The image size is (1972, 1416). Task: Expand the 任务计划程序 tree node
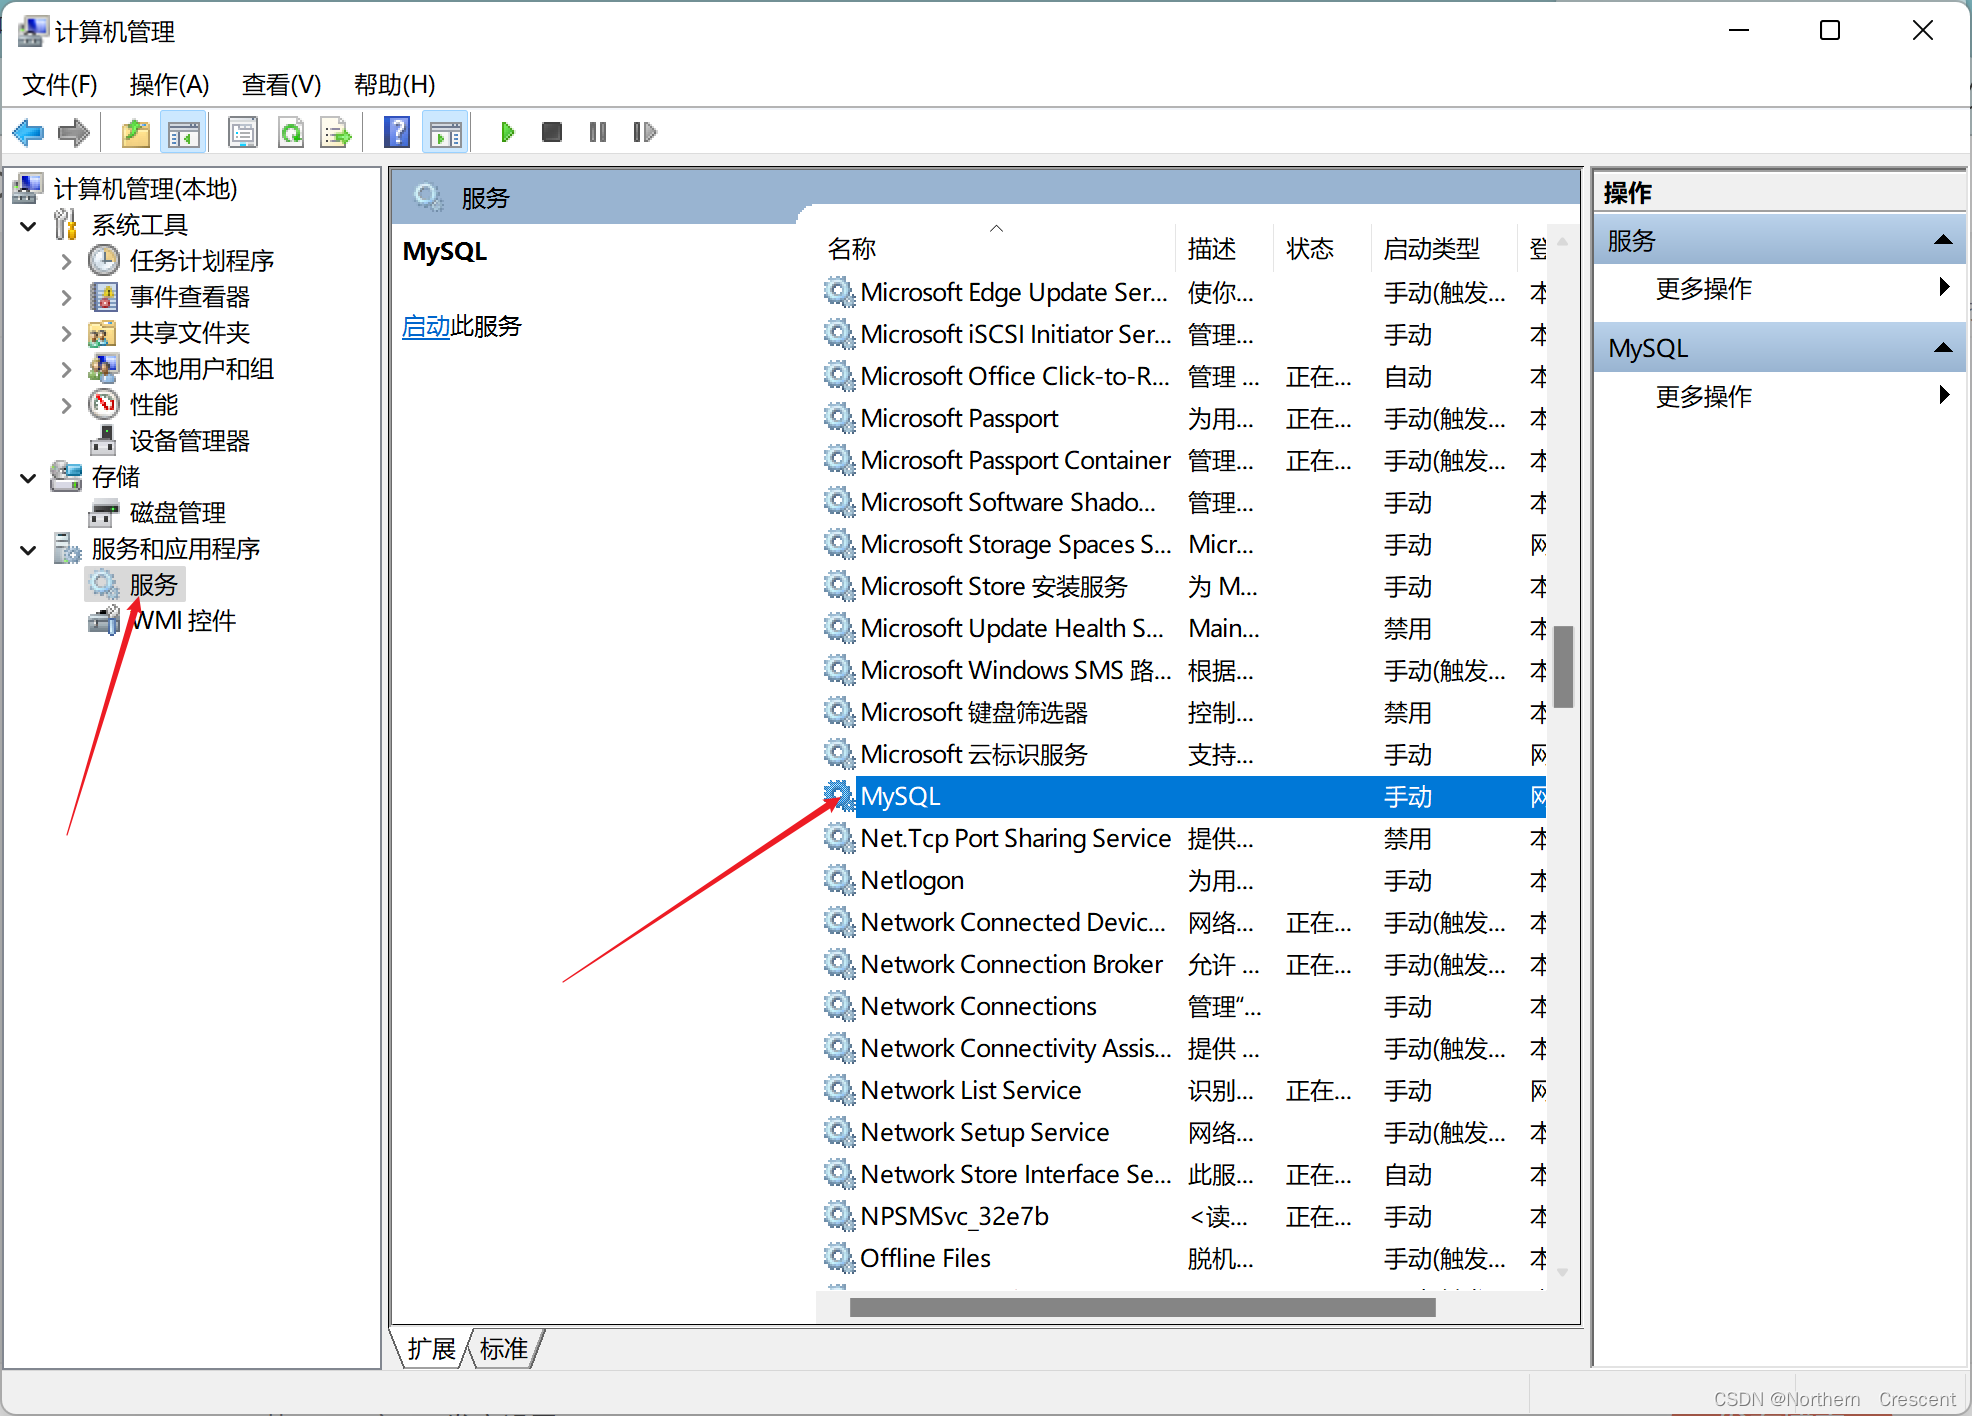coord(66,262)
